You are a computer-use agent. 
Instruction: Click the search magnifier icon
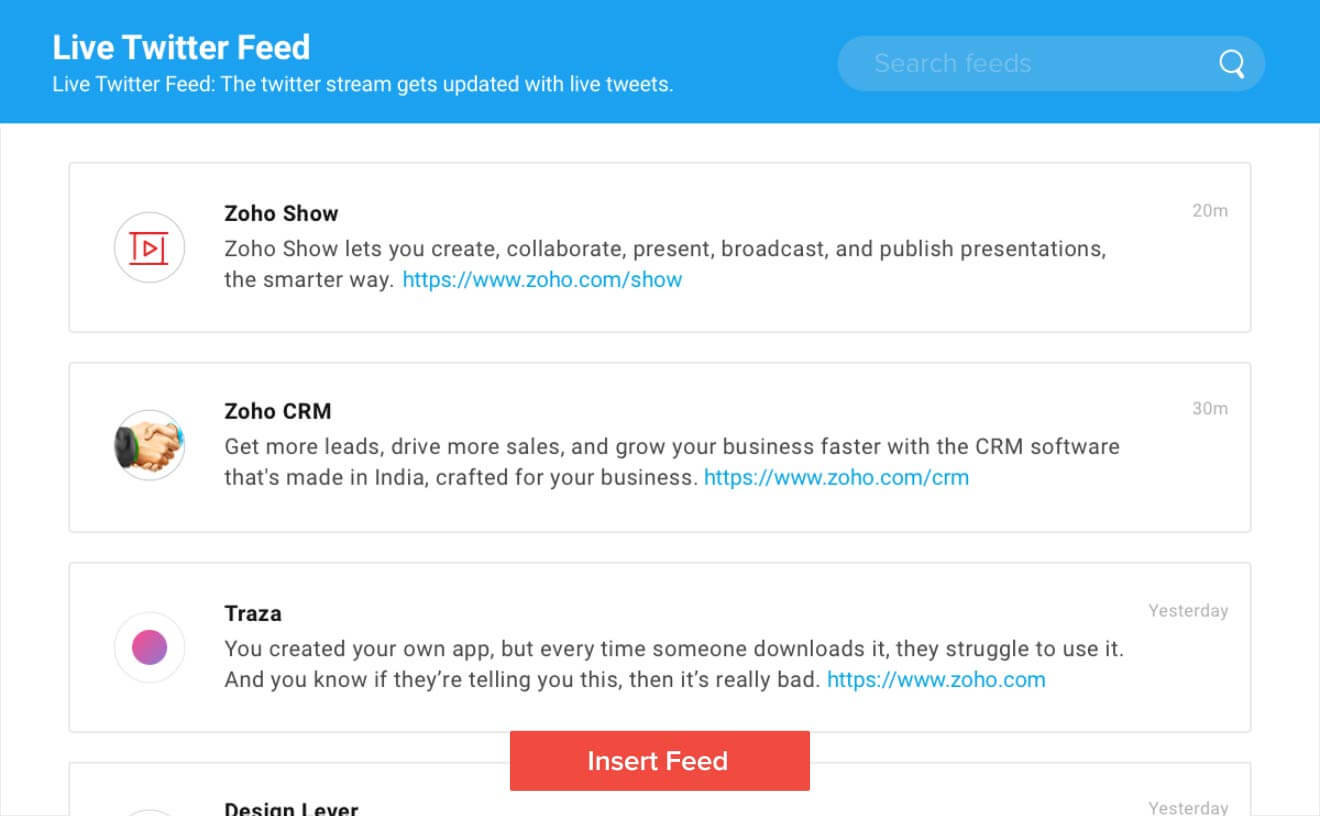[x=1232, y=64]
